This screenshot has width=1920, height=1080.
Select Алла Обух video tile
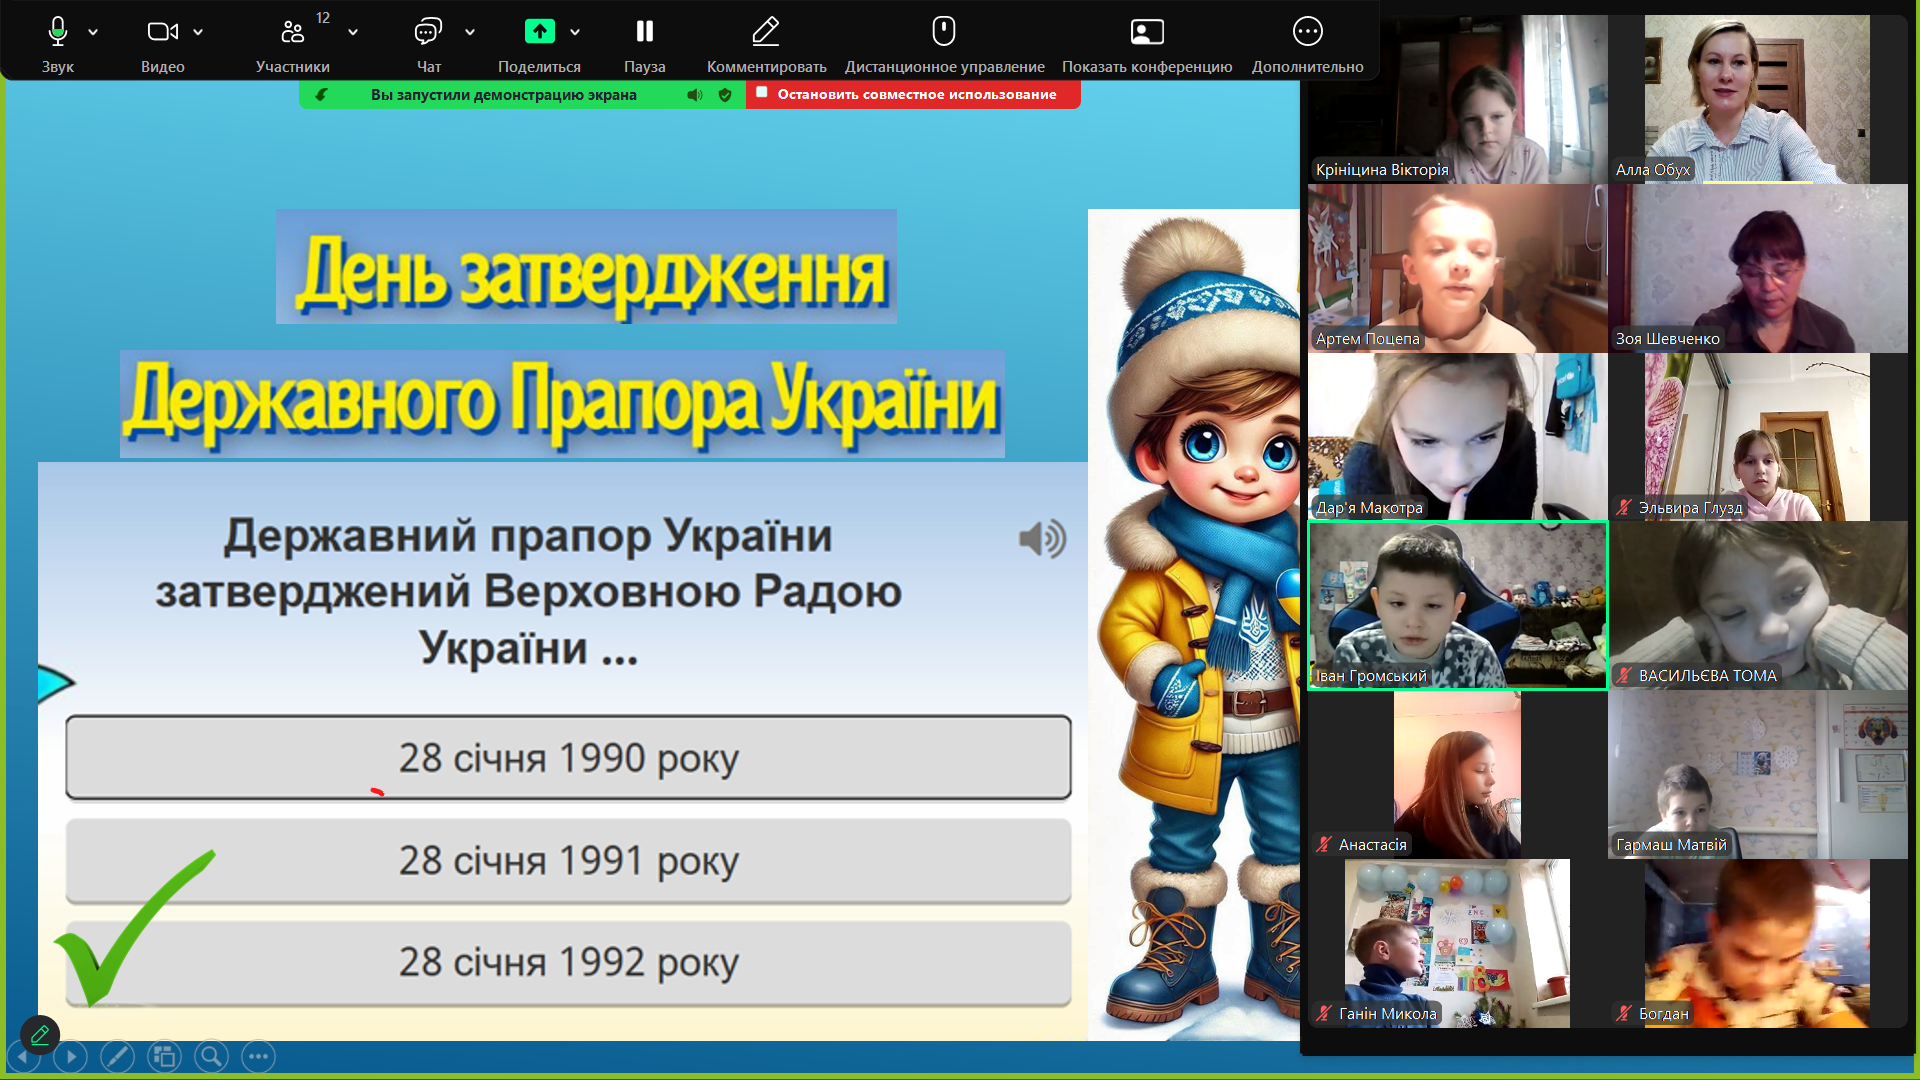point(1757,99)
